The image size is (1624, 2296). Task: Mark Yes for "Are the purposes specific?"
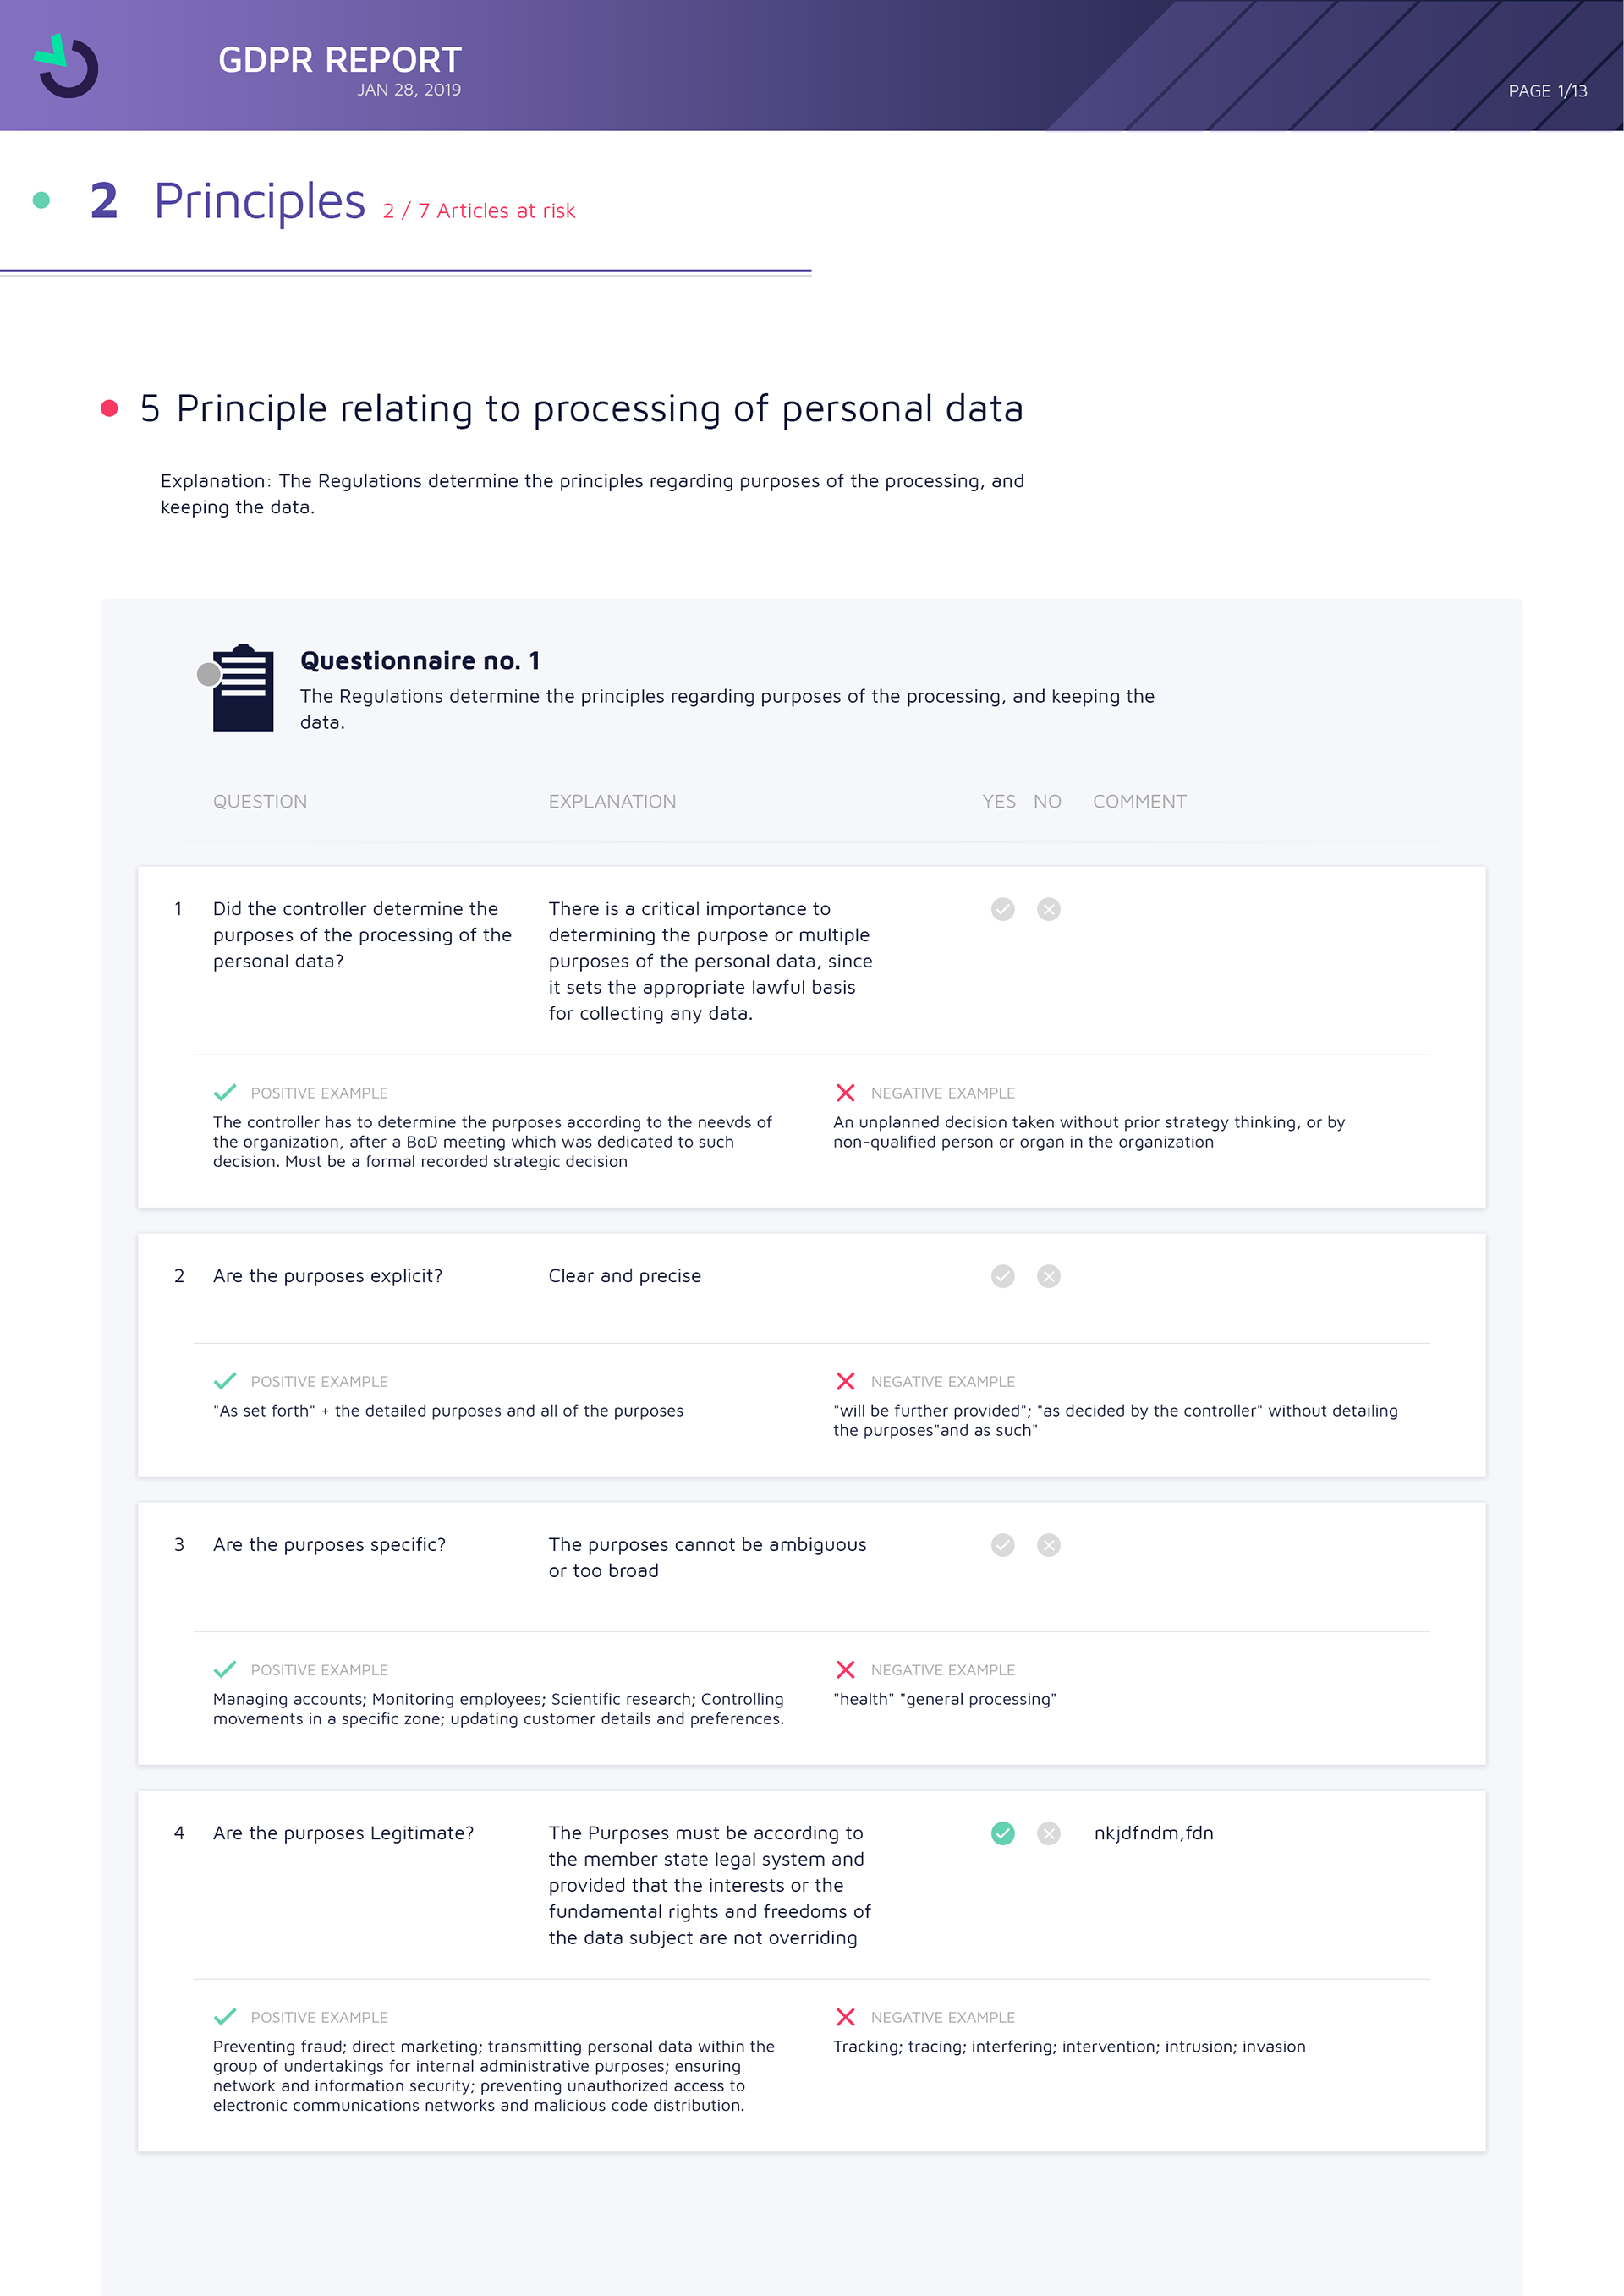(1002, 1545)
